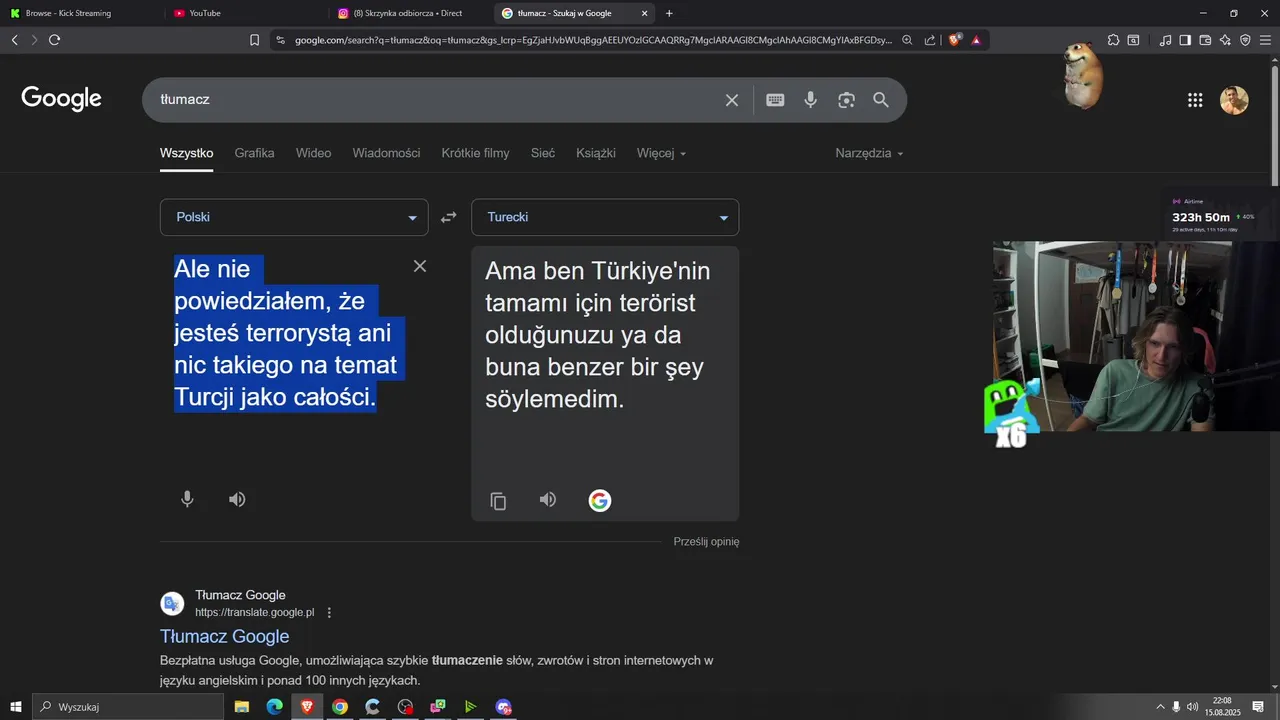The image size is (1280, 720).
Task: Share this page link
Action: click(x=930, y=40)
